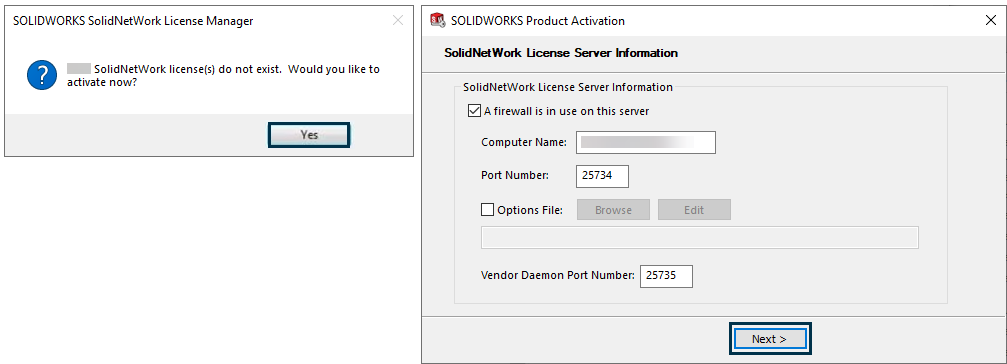Uncheck the firewall in use checkbox
1007x364 pixels.
coord(475,111)
